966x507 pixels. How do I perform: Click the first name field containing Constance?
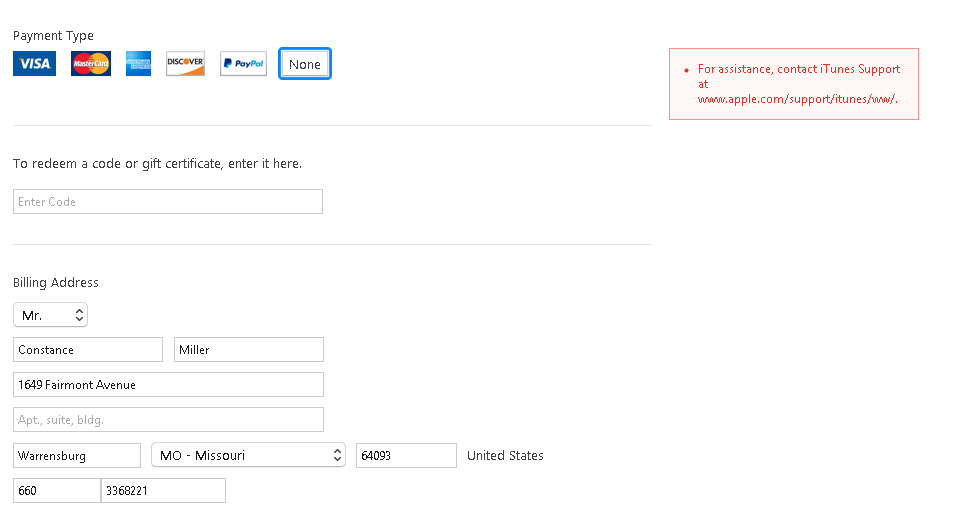88,350
